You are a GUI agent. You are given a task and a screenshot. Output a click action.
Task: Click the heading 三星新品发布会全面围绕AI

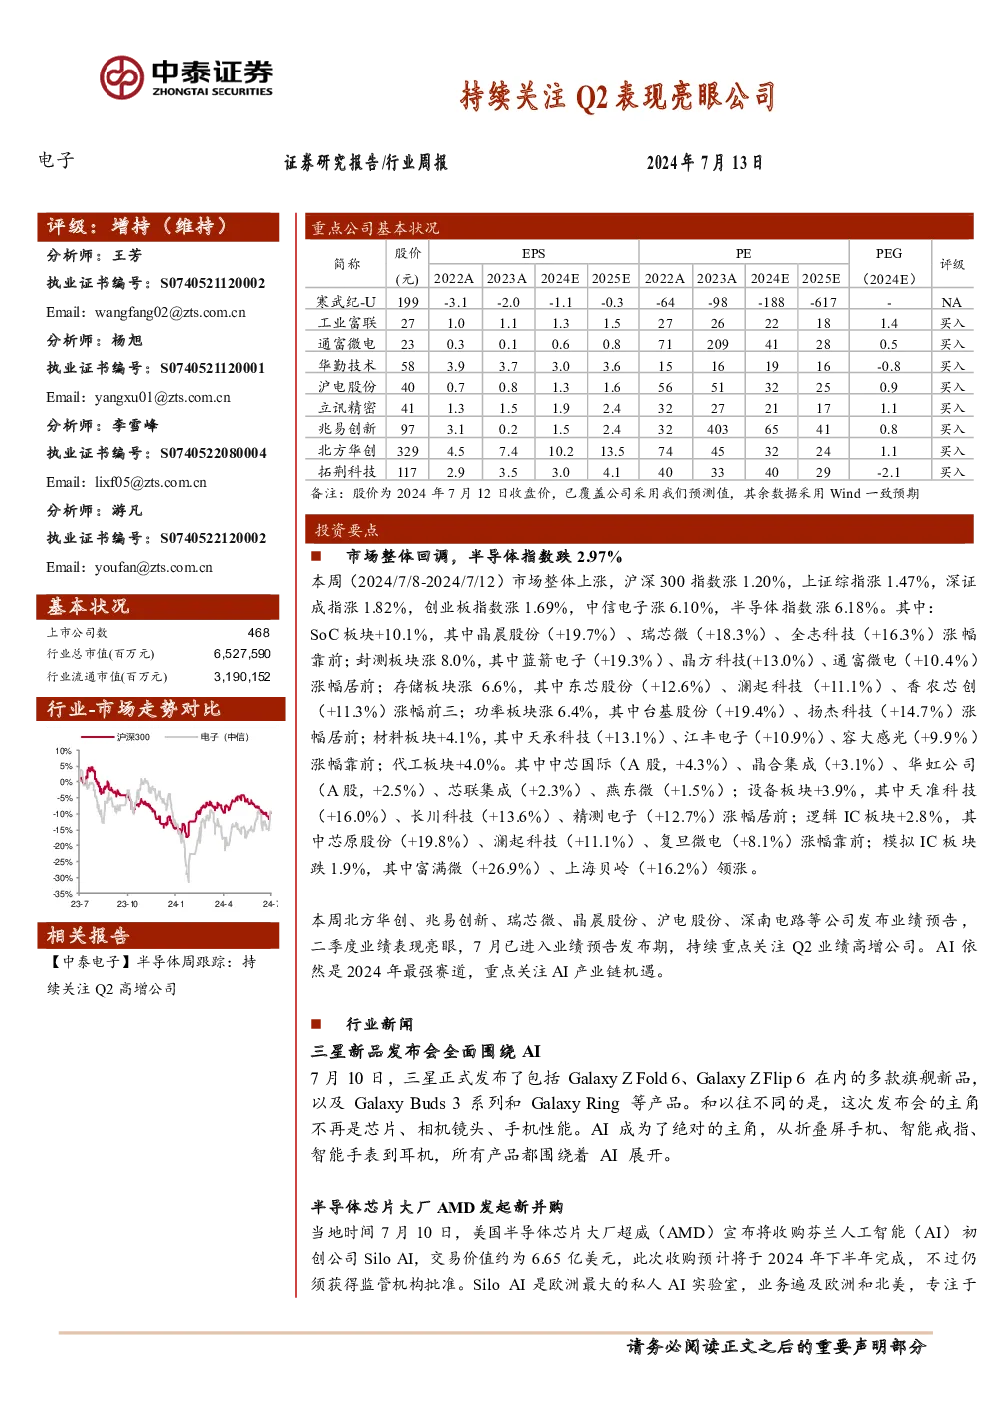[x=426, y=1051]
